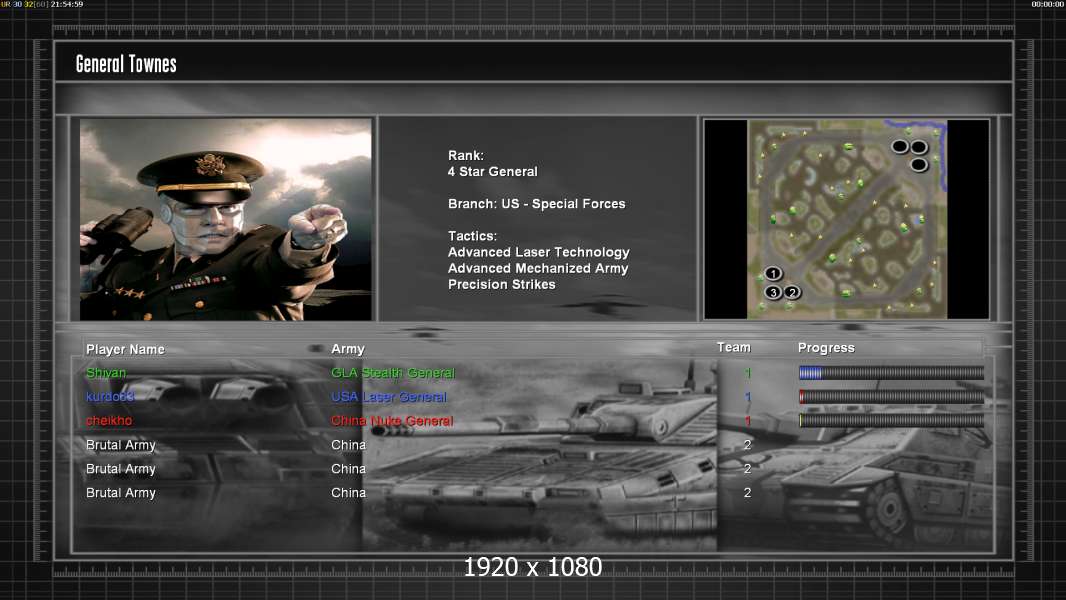1066x600 pixels.
Task: Click the 'Progress' column header
Action: [x=826, y=348]
